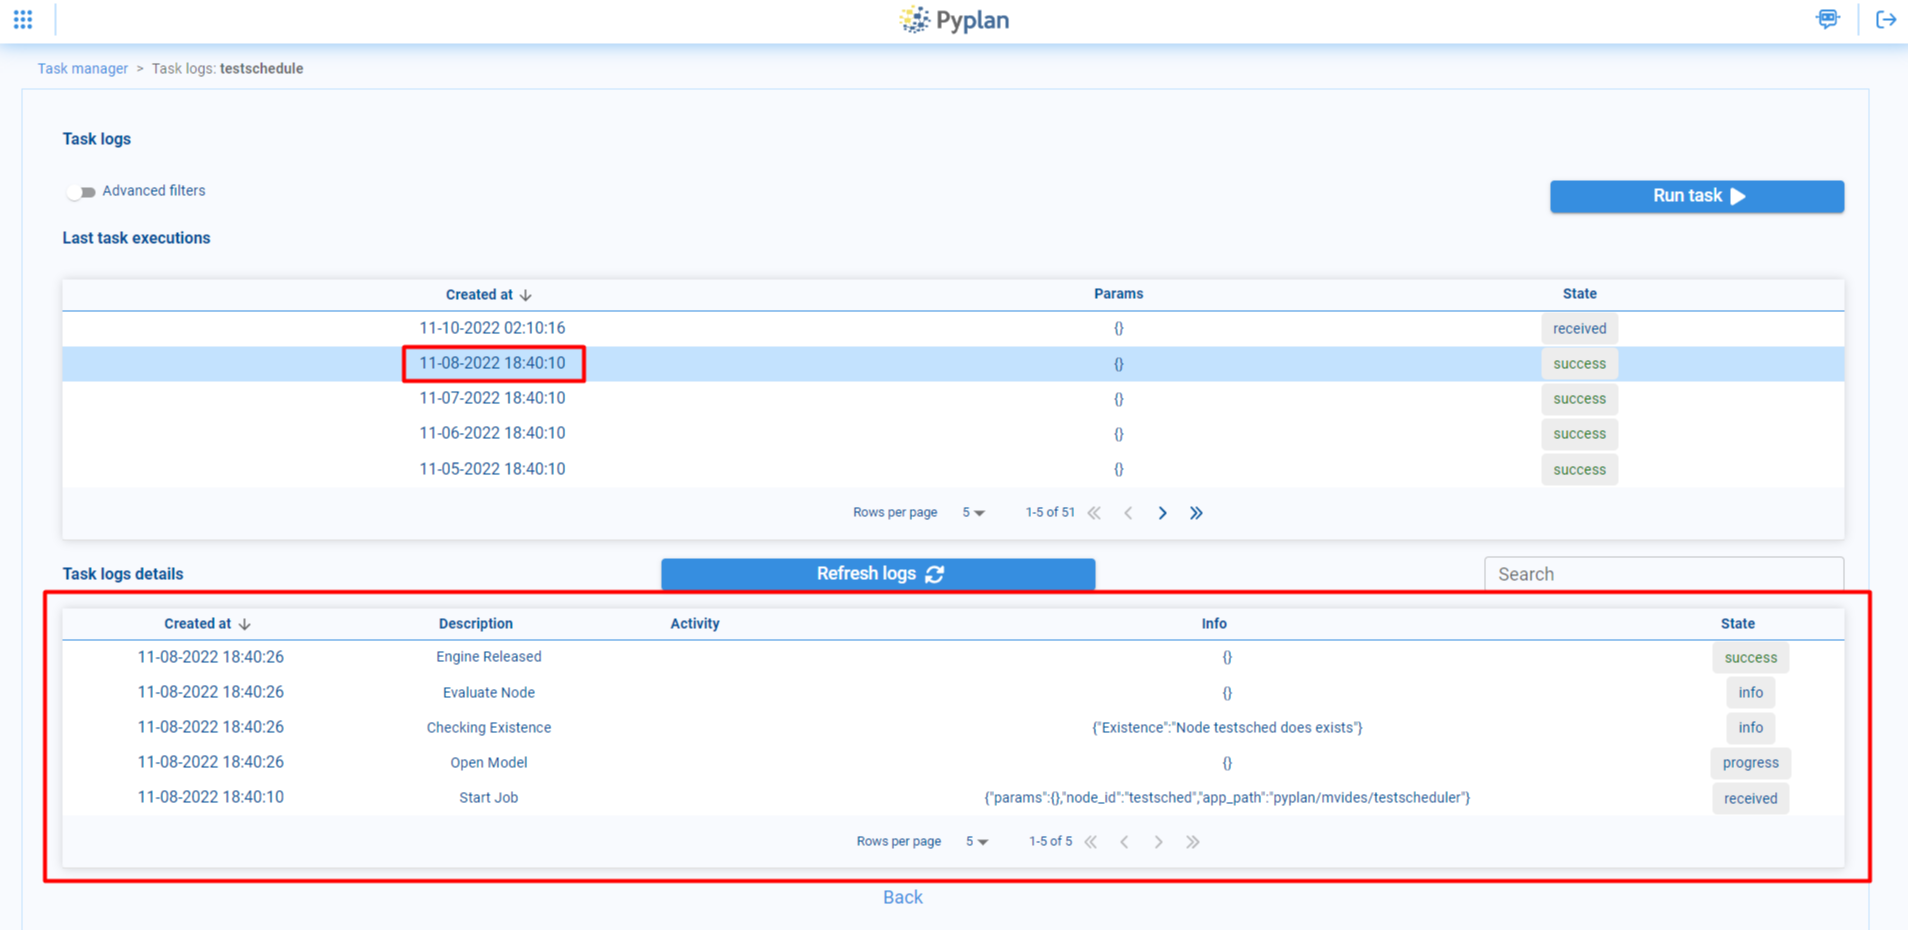Click the Run task button

[1696, 196]
